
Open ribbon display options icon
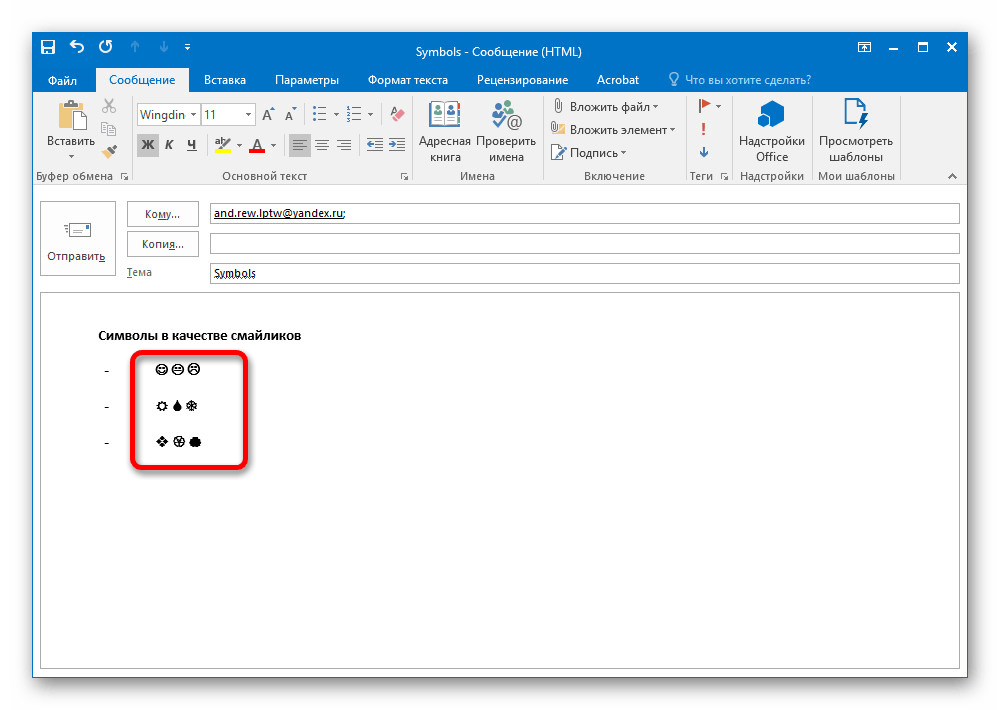(864, 47)
